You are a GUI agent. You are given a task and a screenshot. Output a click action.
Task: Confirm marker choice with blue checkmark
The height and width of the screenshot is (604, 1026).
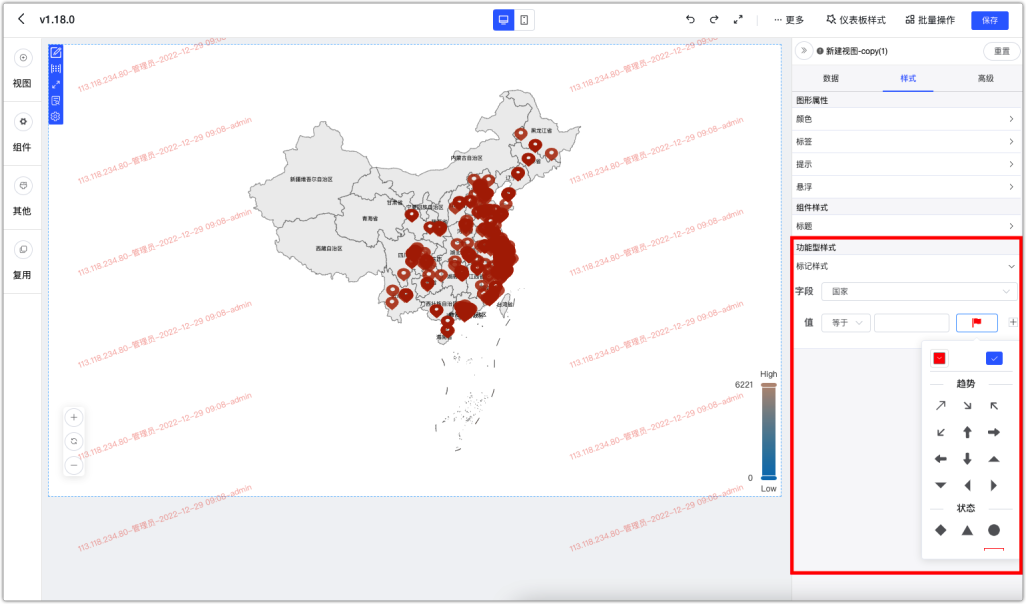993,358
